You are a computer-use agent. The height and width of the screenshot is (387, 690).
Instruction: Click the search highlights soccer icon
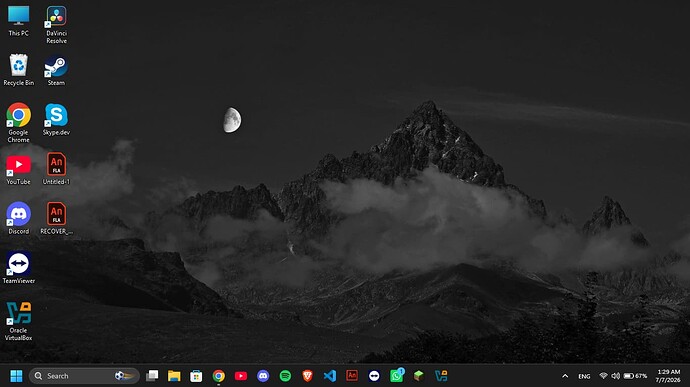pos(124,376)
